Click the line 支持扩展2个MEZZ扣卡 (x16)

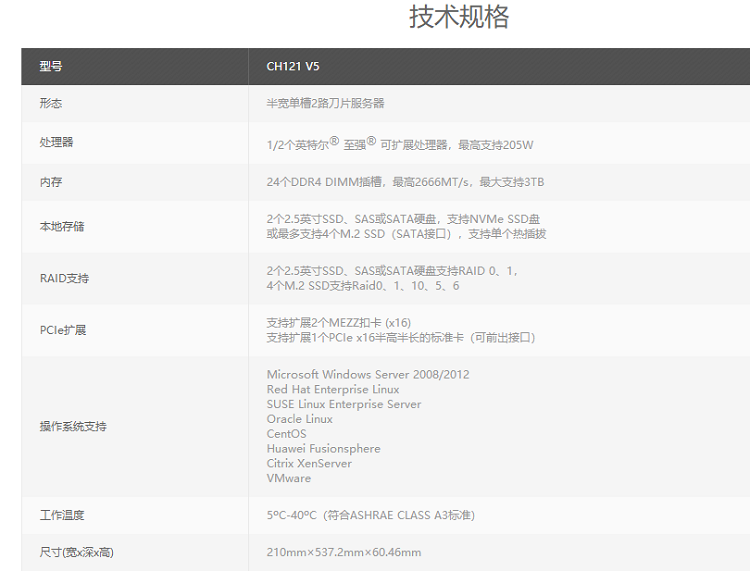[339, 323]
